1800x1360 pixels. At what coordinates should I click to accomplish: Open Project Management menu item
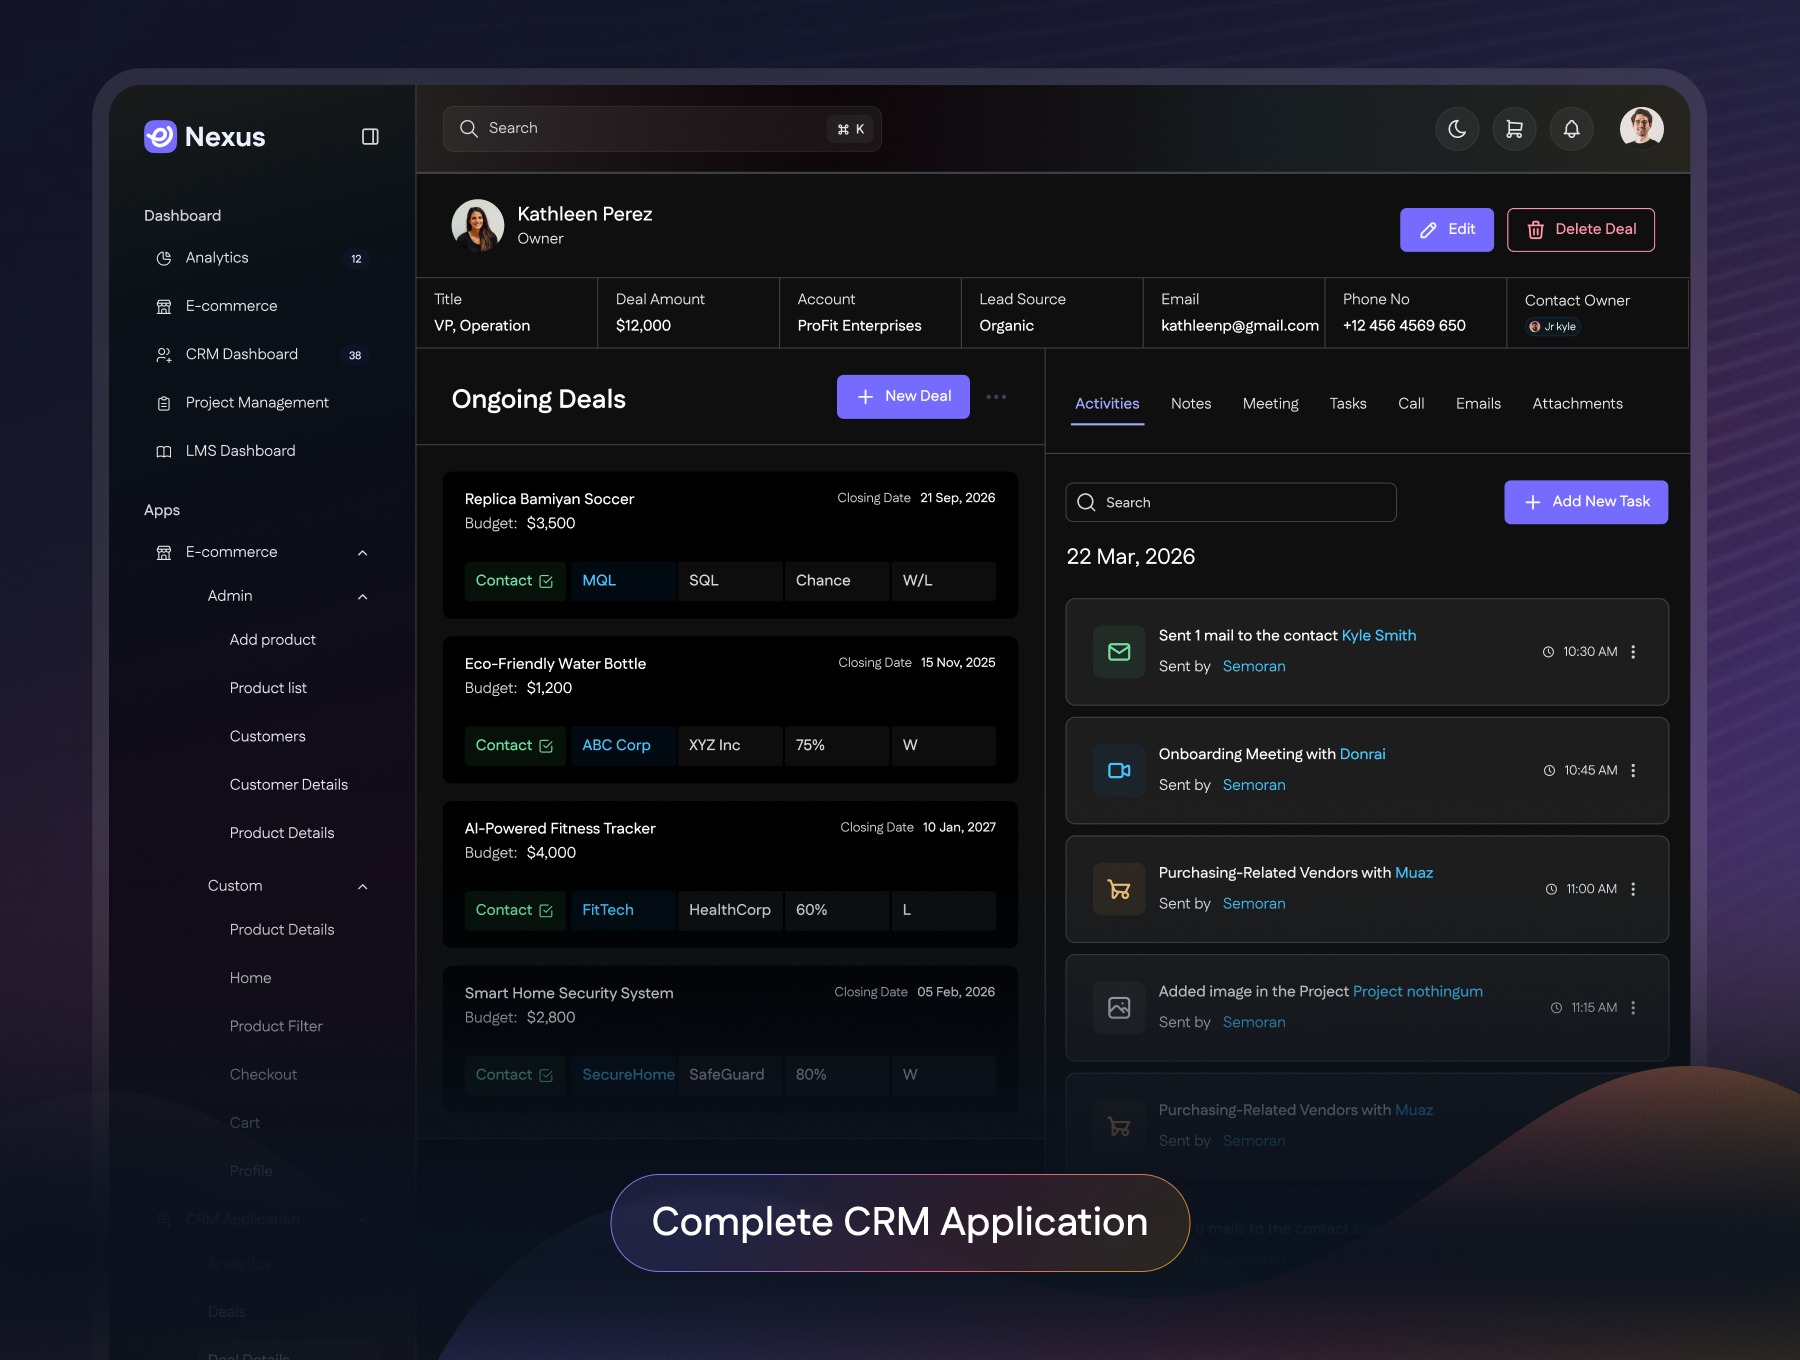257,403
